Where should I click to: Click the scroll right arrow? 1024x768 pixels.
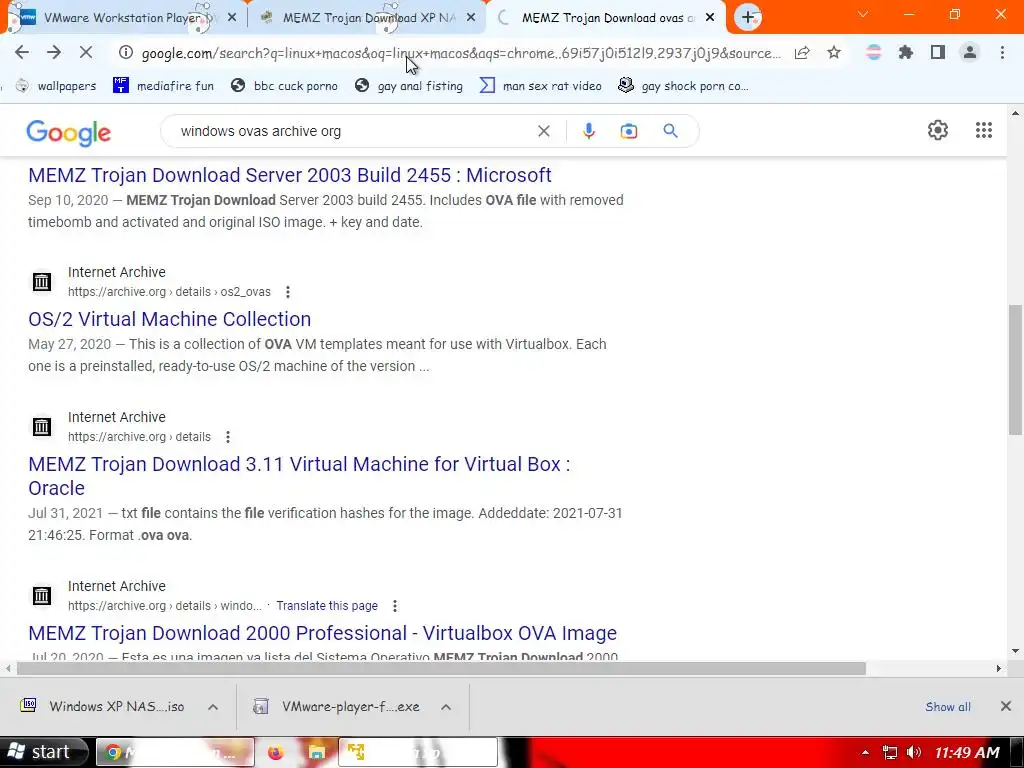(x=999, y=668)
